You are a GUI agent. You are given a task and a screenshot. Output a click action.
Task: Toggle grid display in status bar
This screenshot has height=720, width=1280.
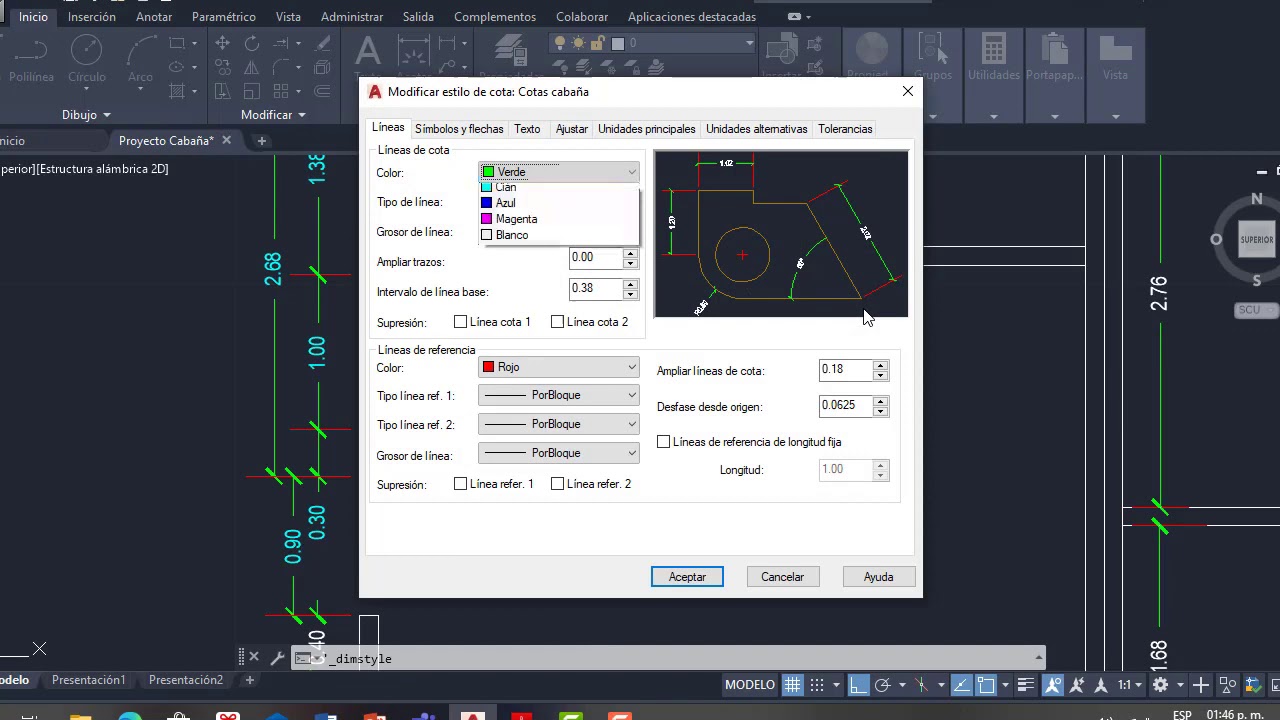792,685
